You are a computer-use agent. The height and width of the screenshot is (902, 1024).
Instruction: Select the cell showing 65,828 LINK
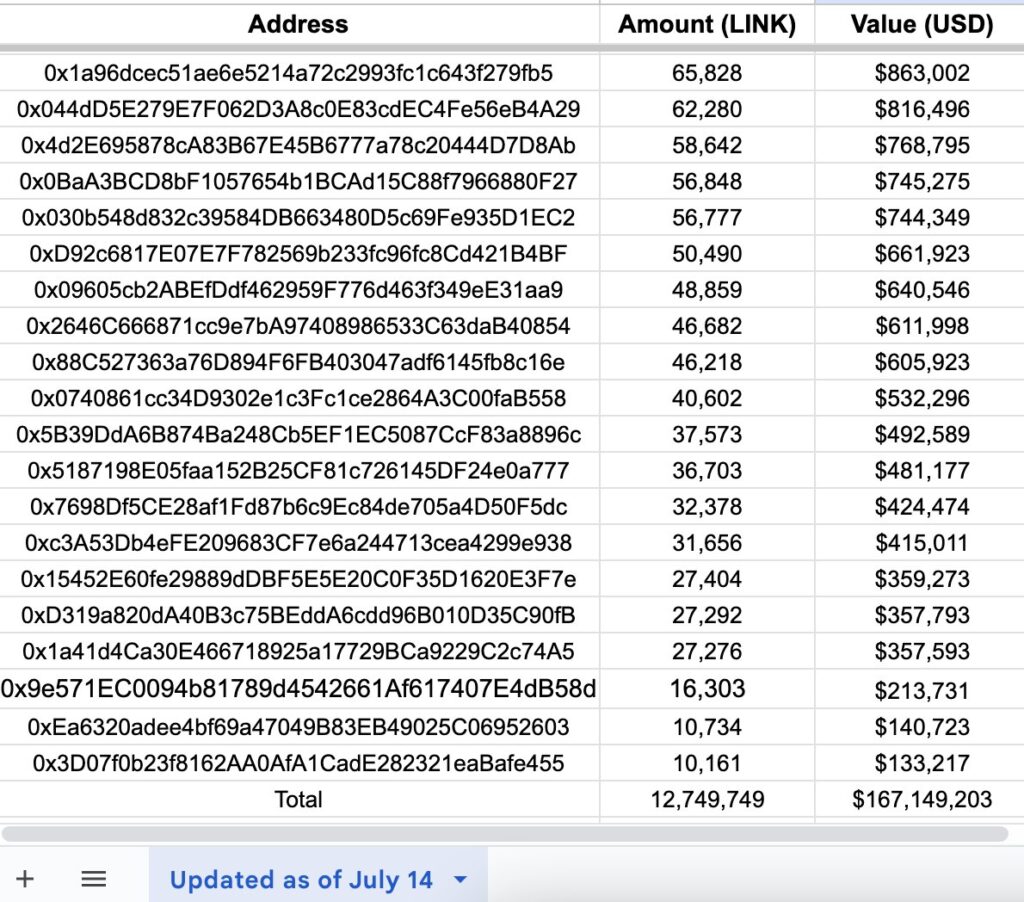[x=707, y=73]
